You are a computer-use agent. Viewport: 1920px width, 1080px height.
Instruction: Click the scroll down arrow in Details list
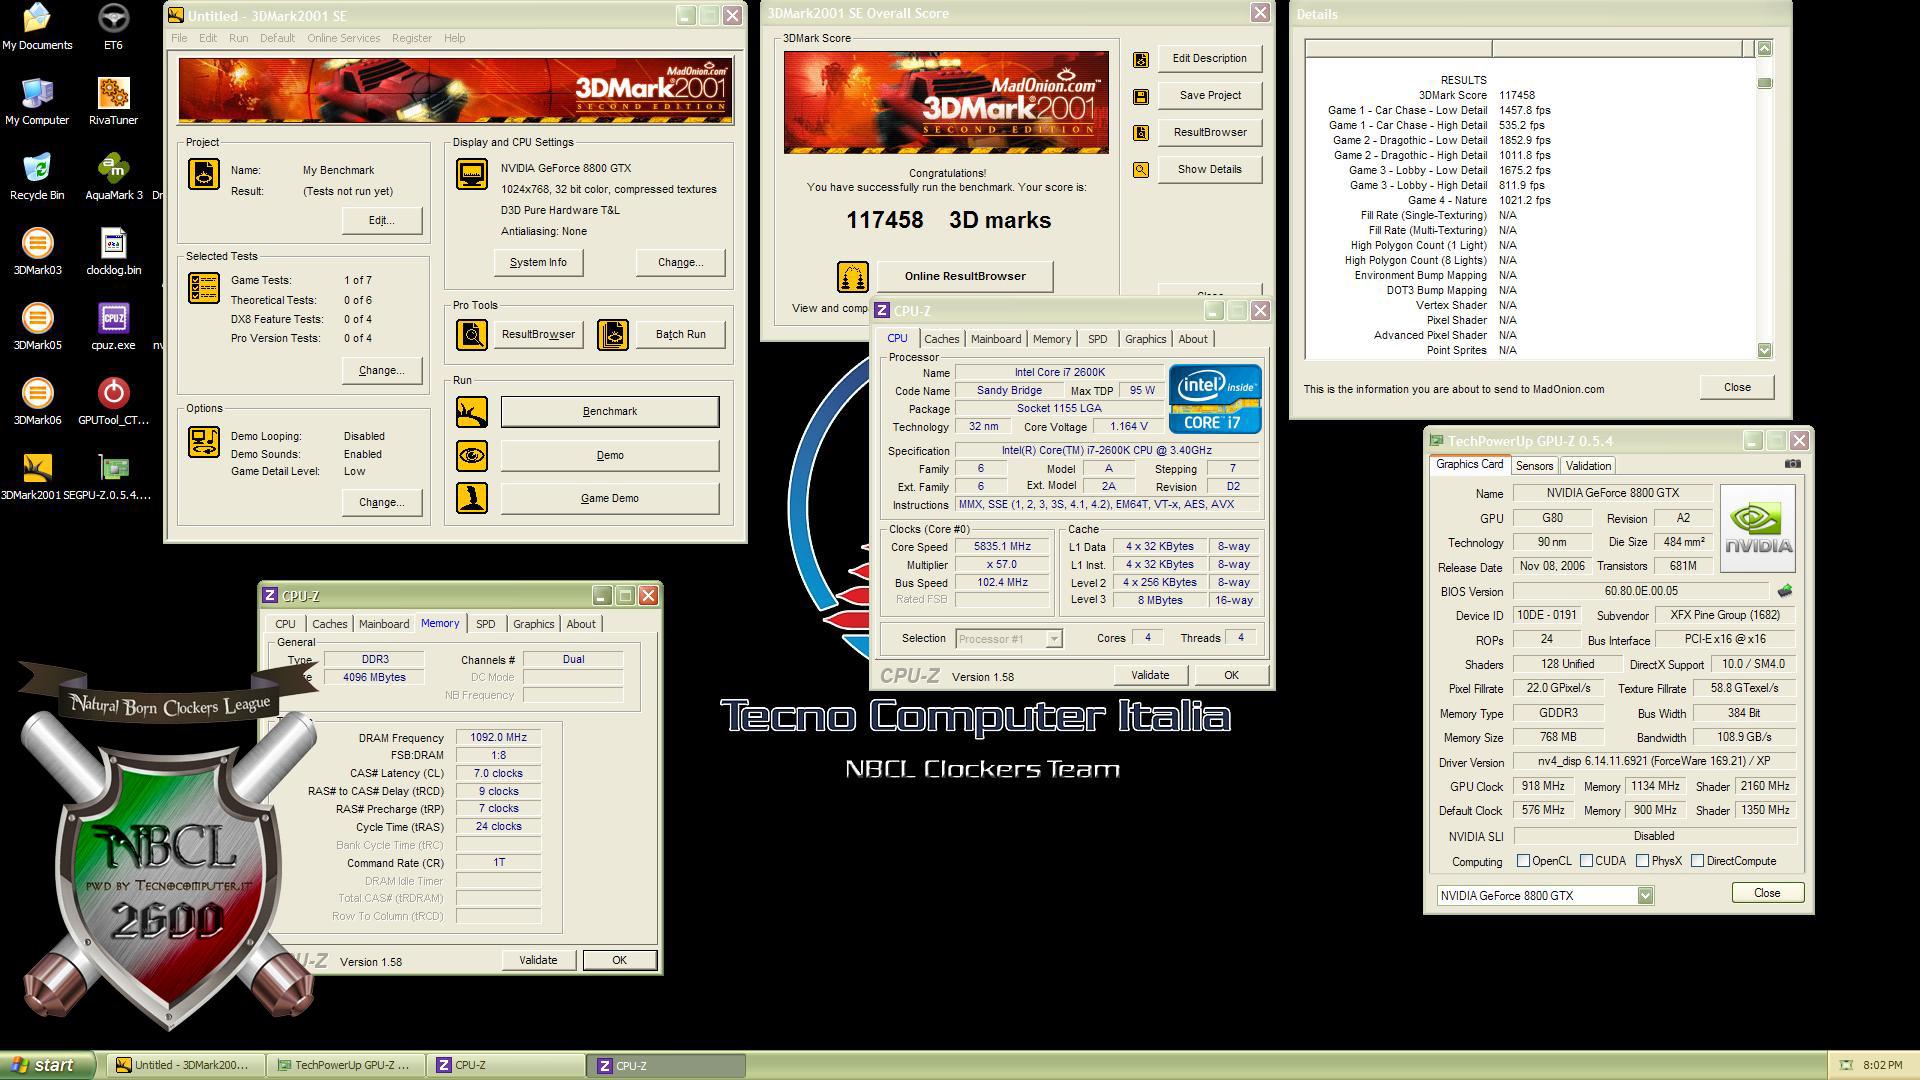click(1764, 351)
